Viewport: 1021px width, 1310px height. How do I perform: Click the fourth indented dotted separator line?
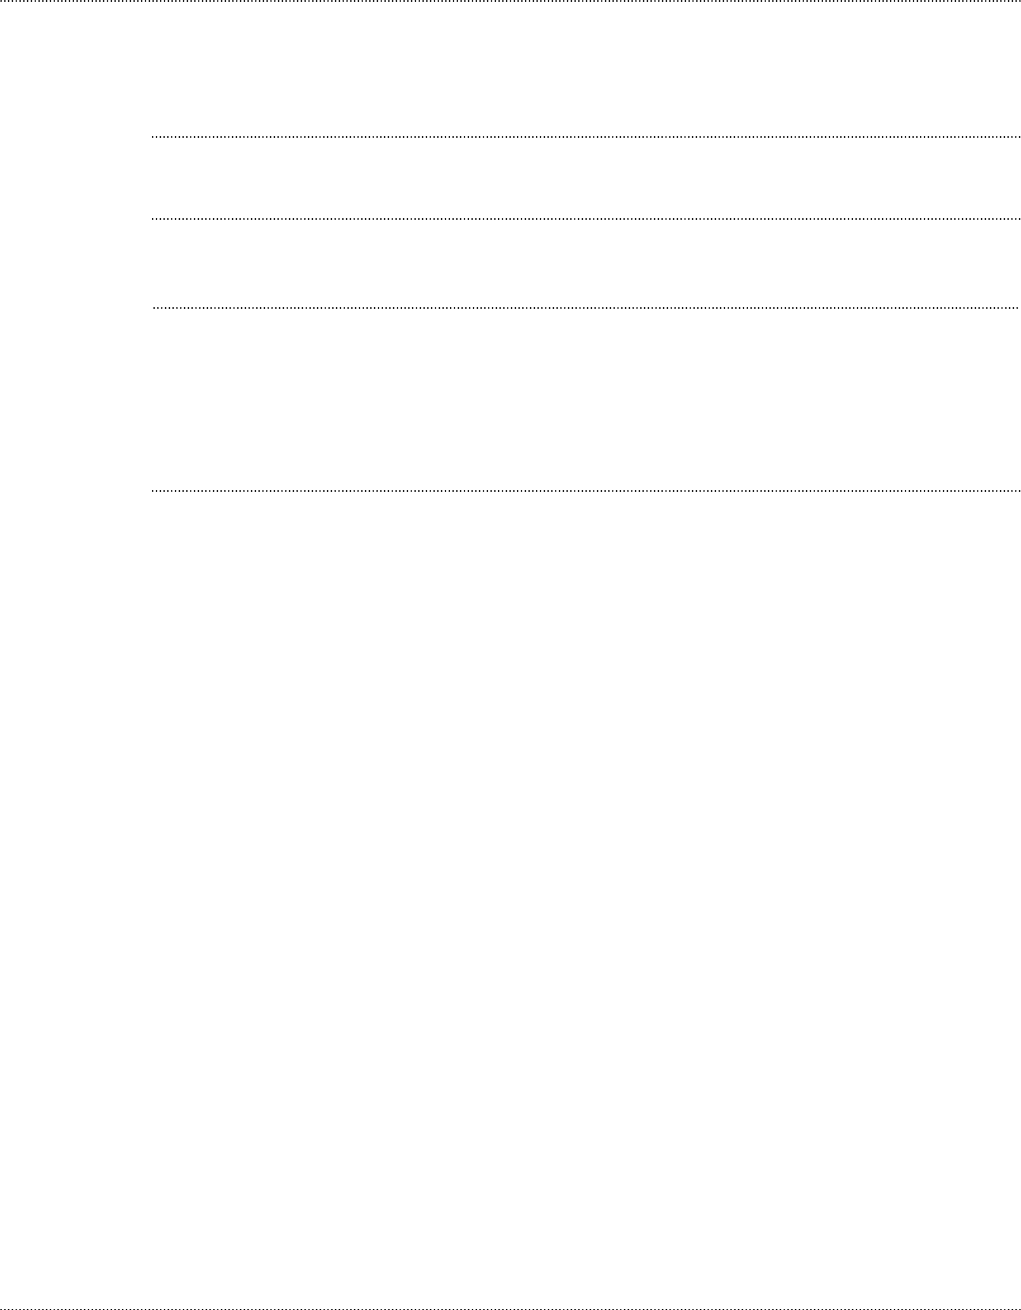click(585, 491)
